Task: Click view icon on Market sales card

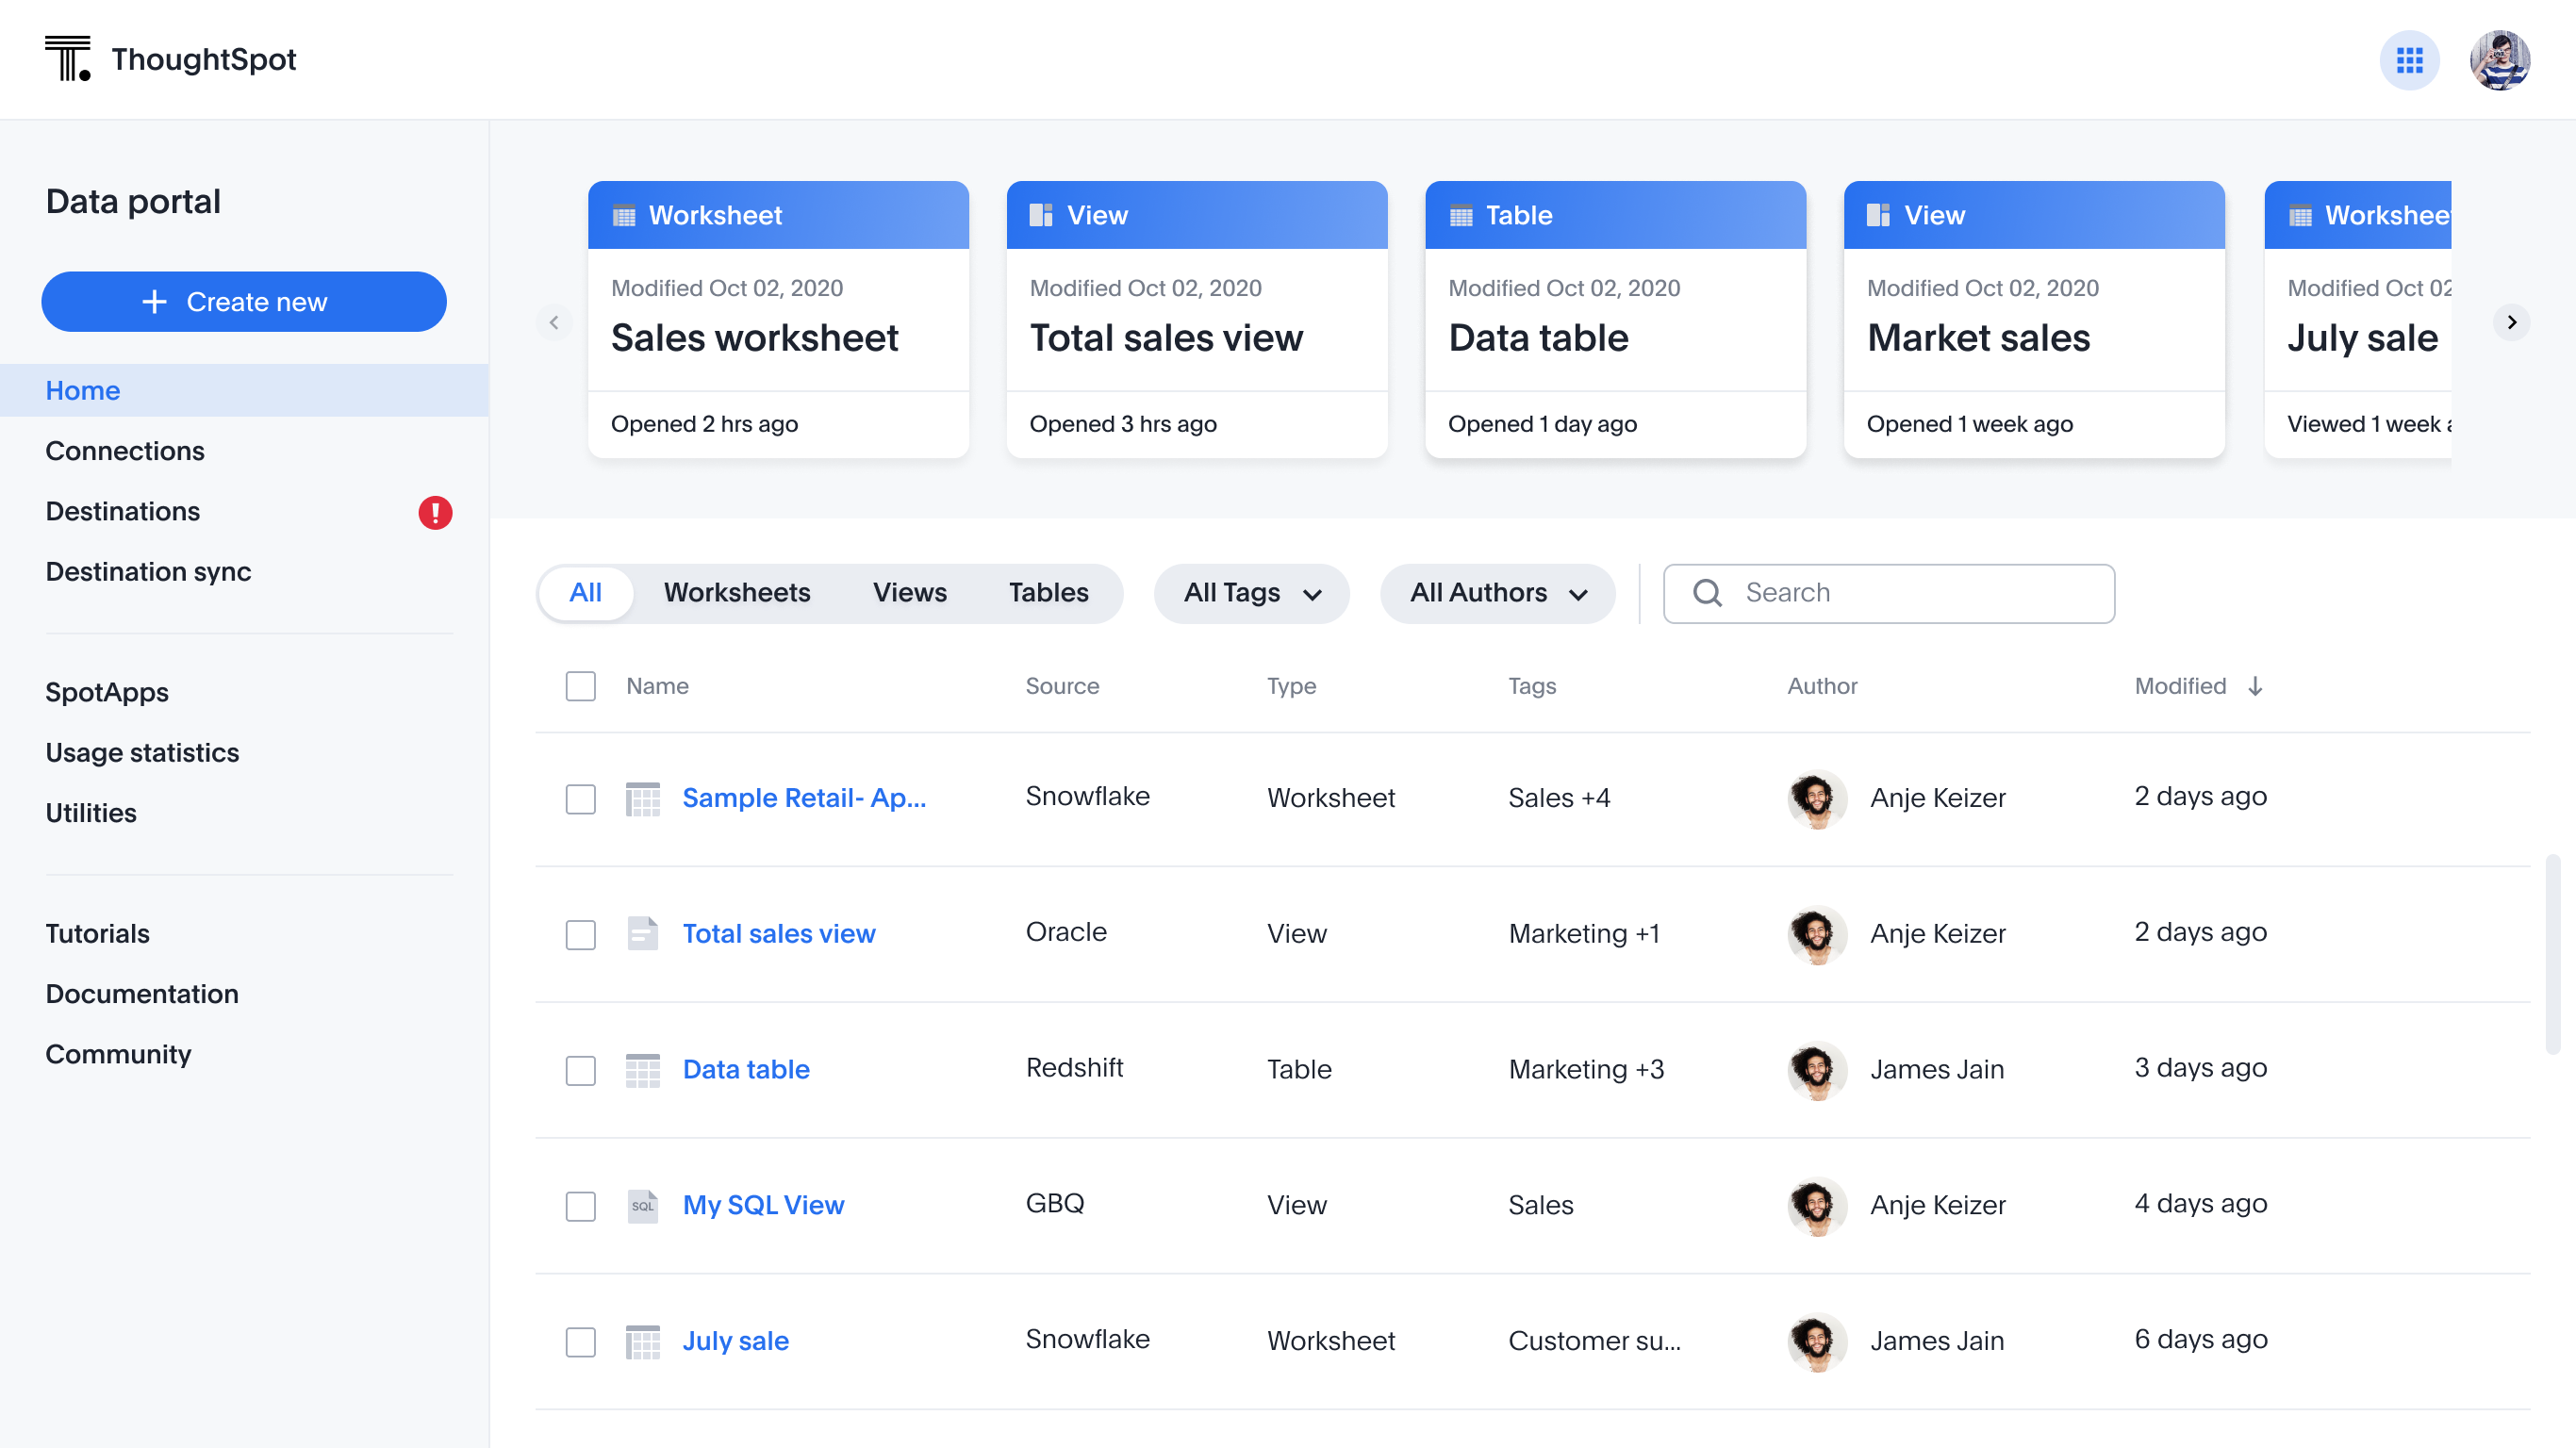Action: click(1878, 215)
